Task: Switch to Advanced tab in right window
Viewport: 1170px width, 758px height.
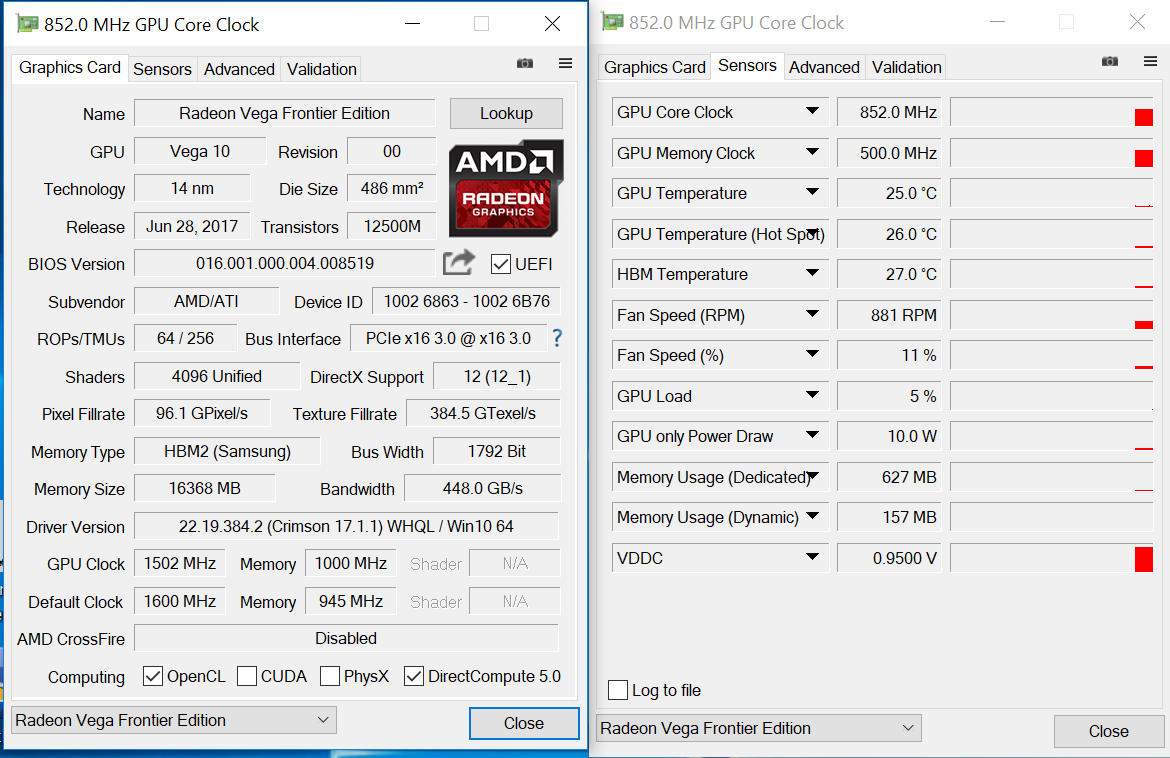Action: [824, 67]
